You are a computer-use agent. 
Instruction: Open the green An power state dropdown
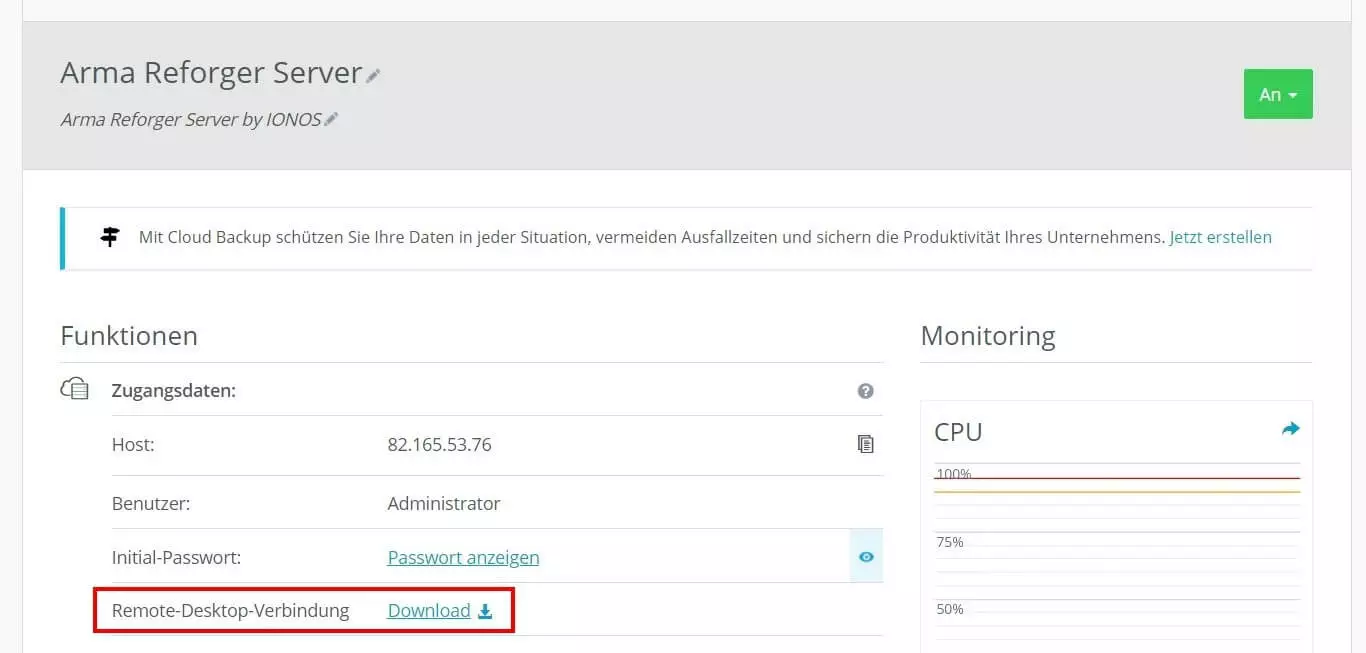(x=1277, y=94)
